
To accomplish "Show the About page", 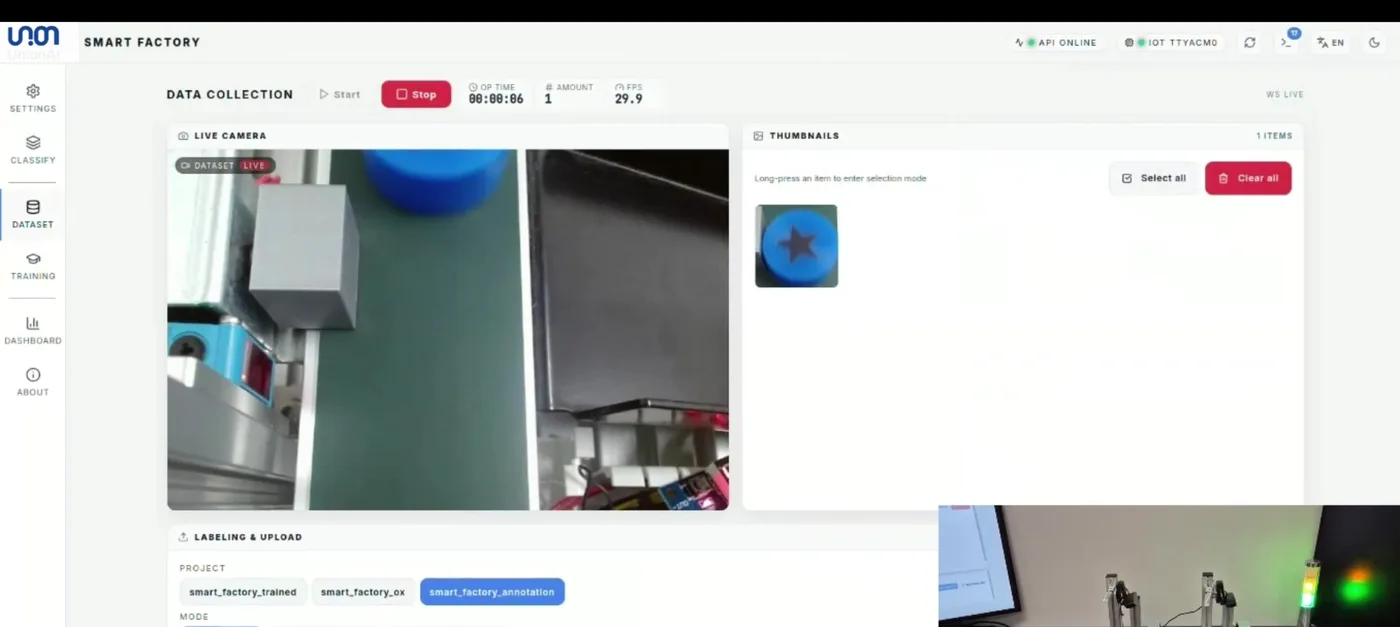I will (x=33, y=382).
